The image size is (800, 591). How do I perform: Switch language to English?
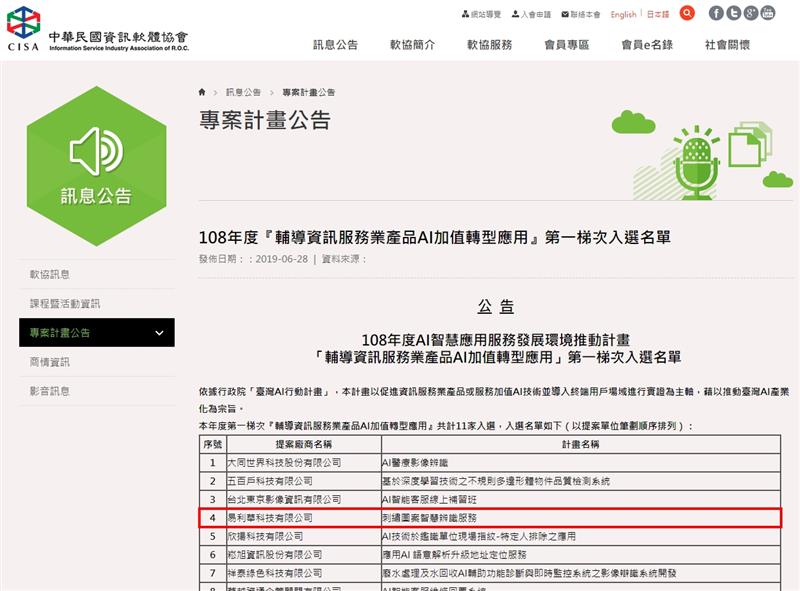pyautogui.click(x=623, y=14)
